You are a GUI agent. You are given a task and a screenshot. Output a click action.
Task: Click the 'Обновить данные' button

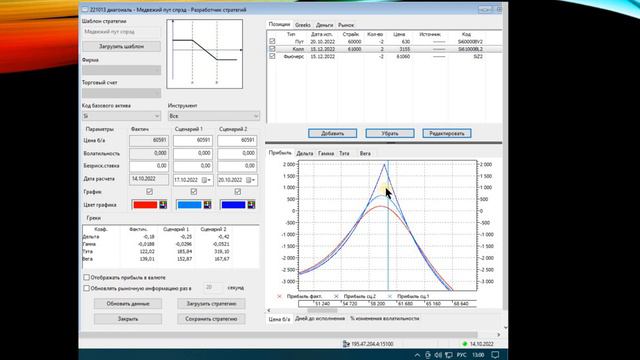pos(128,304)
